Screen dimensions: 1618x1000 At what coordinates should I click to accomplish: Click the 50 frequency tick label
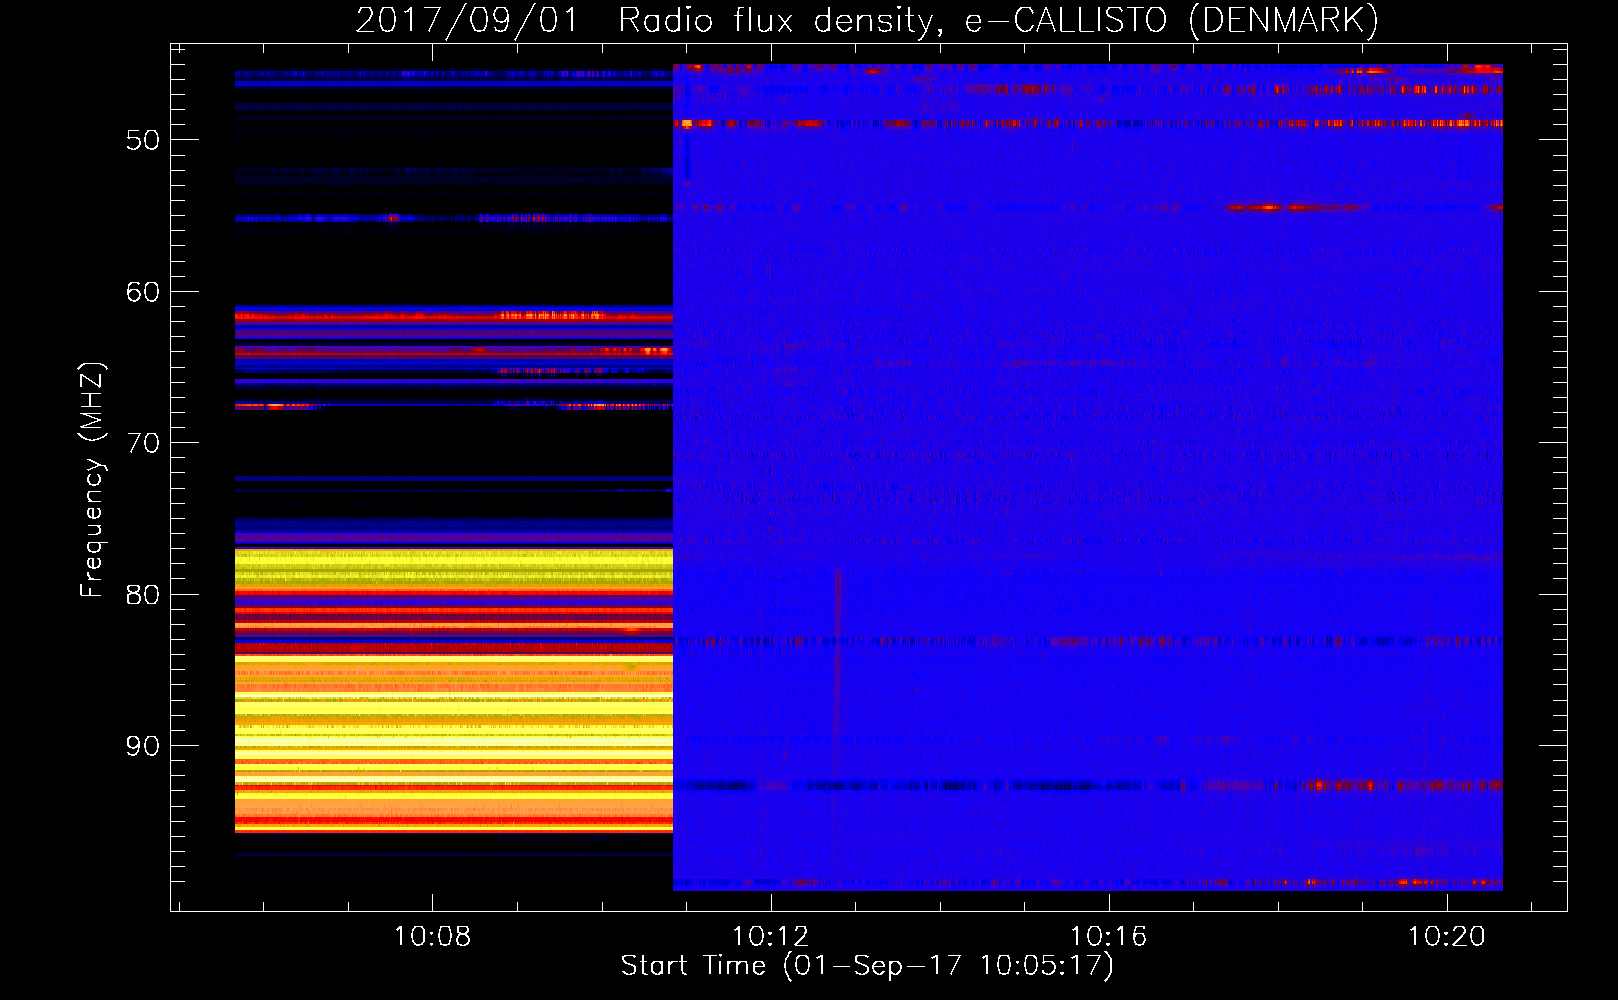(143, 140)
